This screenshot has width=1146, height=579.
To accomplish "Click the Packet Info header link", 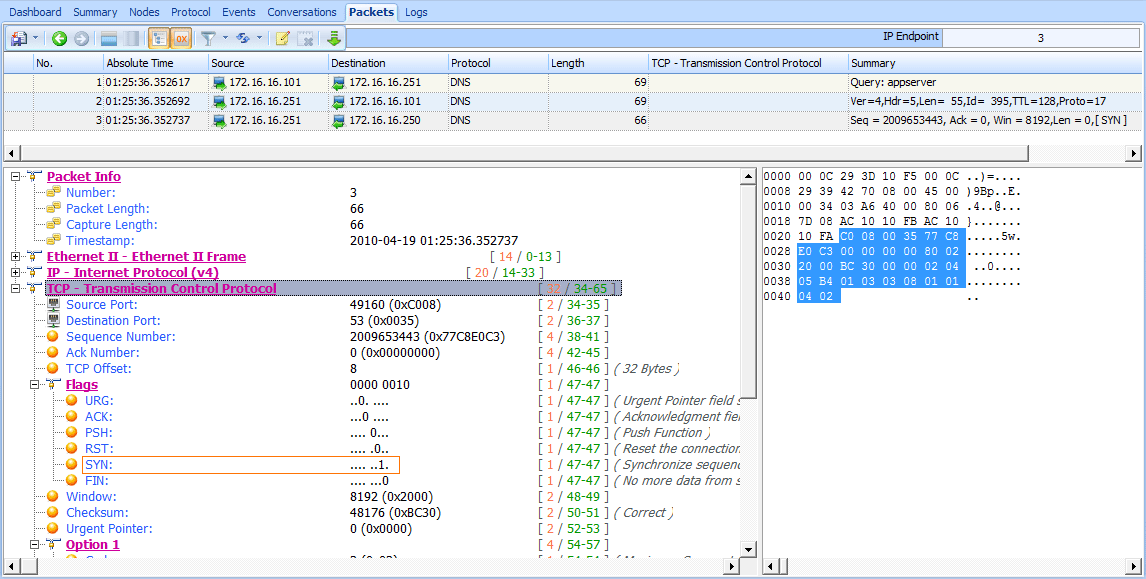I will pyautogui.click(x=84, y=177).
